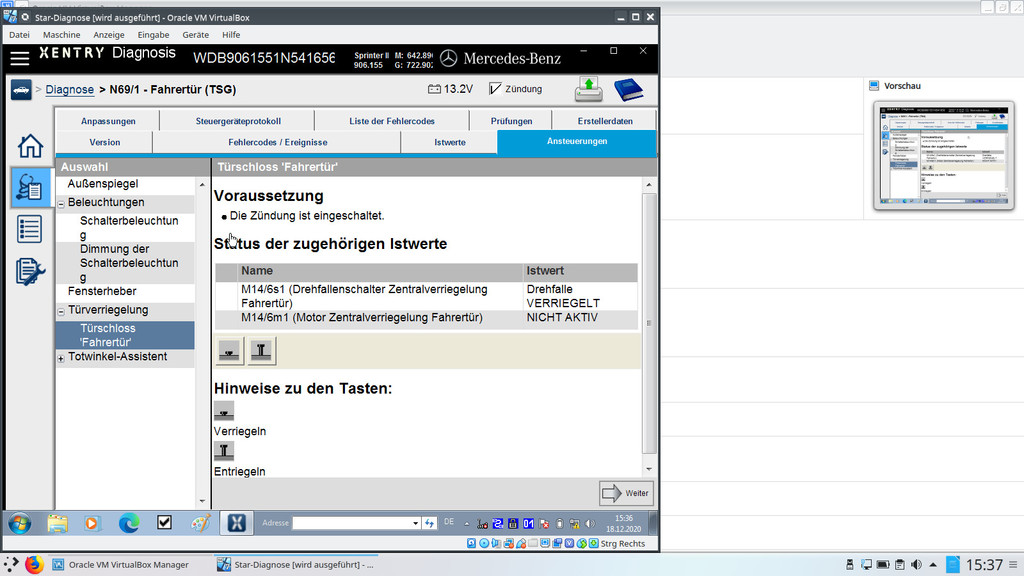This screenshot has height=576, width=1024.
Task: Open the Prüfungen tab
Action: tap(511, 121)
